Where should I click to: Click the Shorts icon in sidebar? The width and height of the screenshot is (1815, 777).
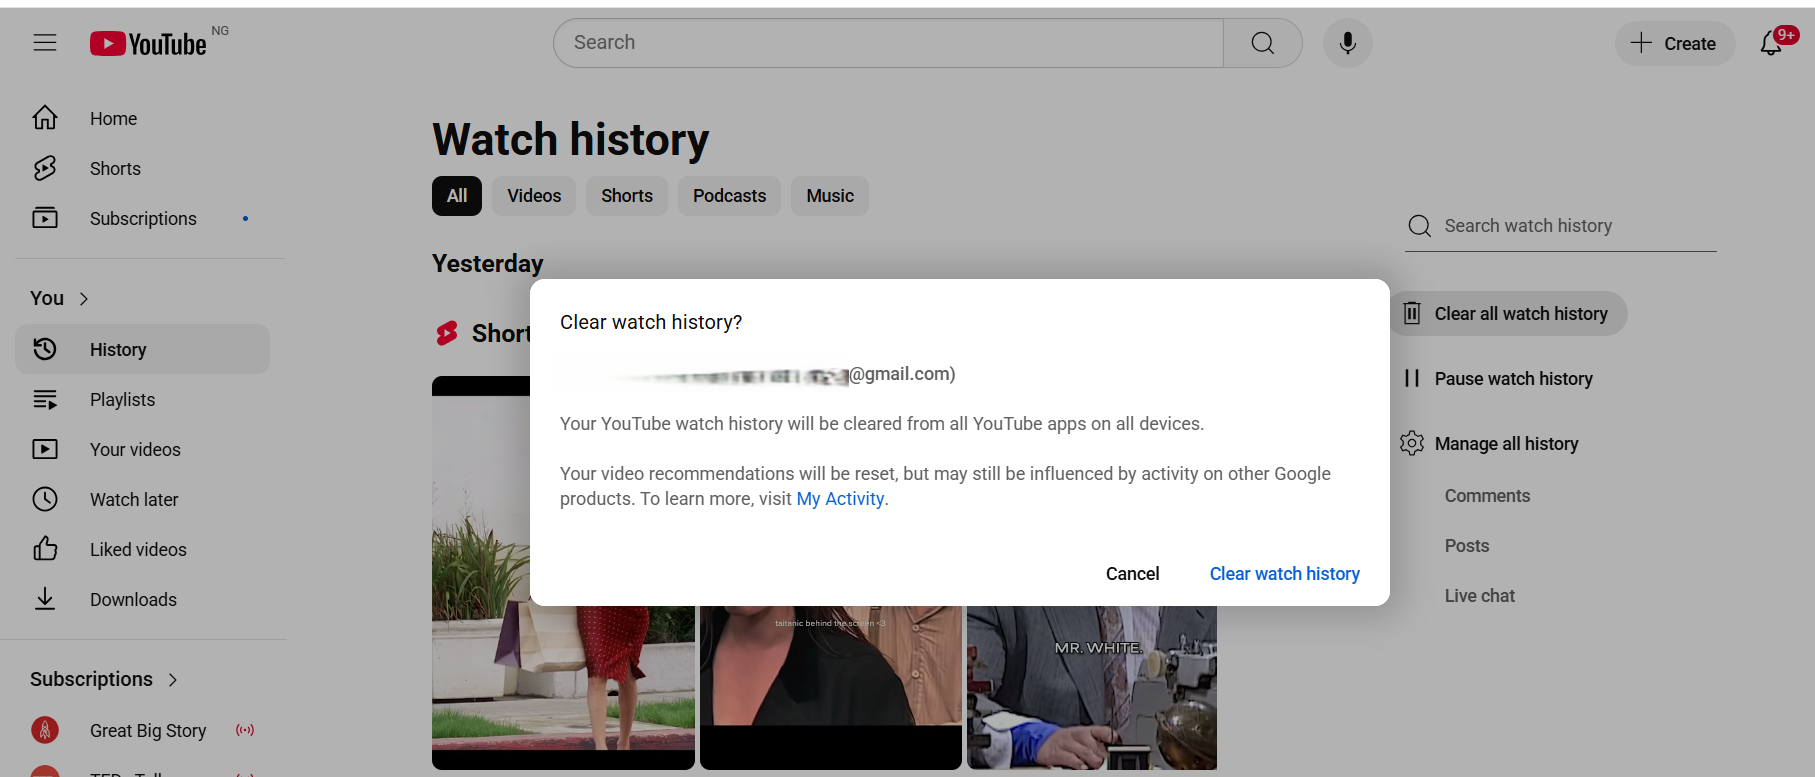point(45,168)
